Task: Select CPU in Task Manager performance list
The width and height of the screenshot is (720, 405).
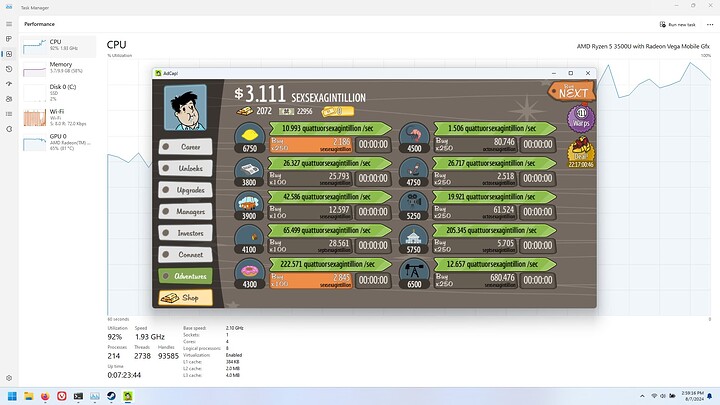Action: click(58, 45)
